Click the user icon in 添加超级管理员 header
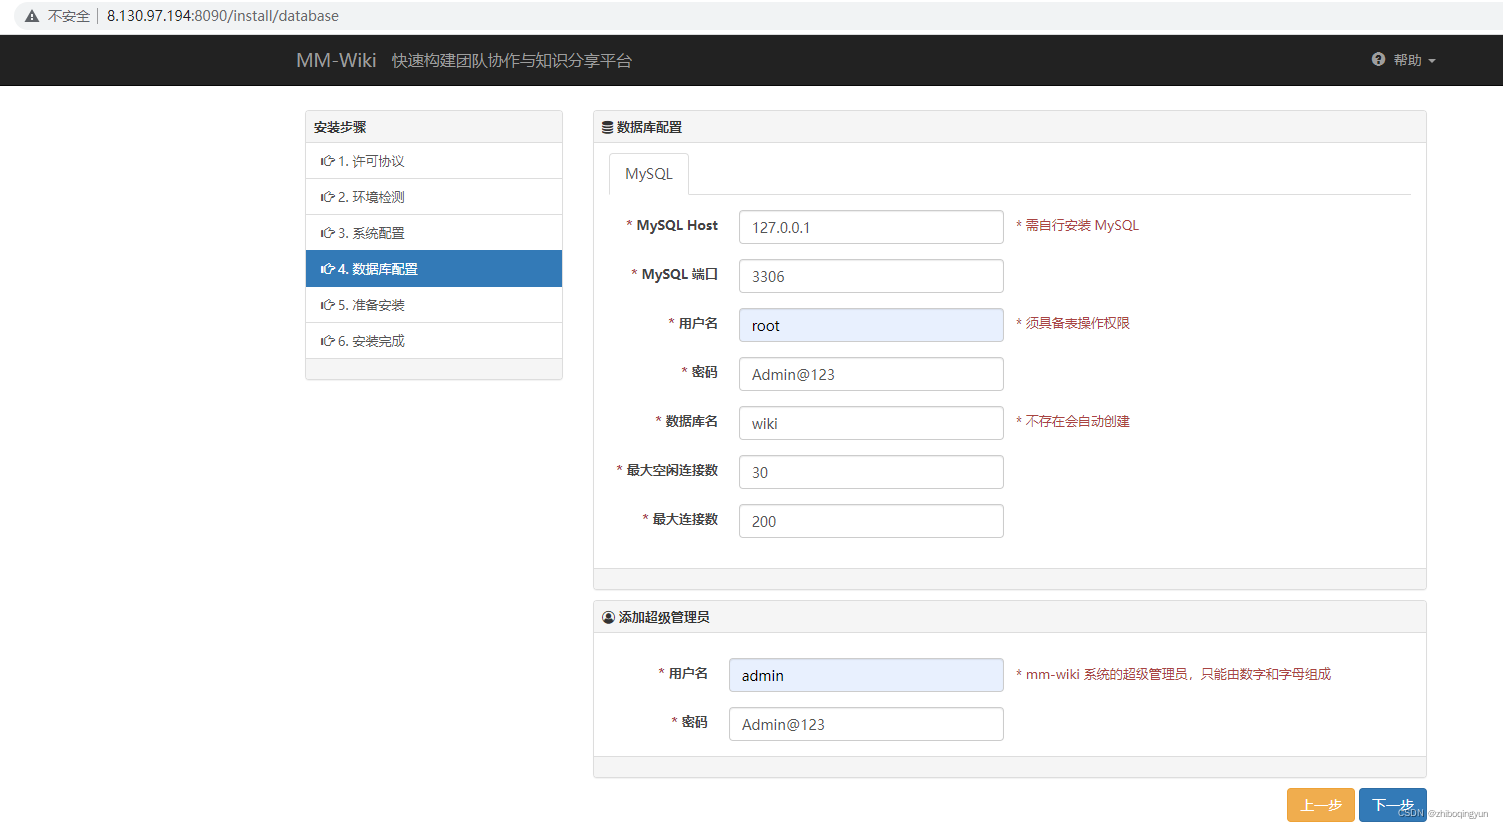The height and width of the screenshot is (828, 1503). point(608,617)
